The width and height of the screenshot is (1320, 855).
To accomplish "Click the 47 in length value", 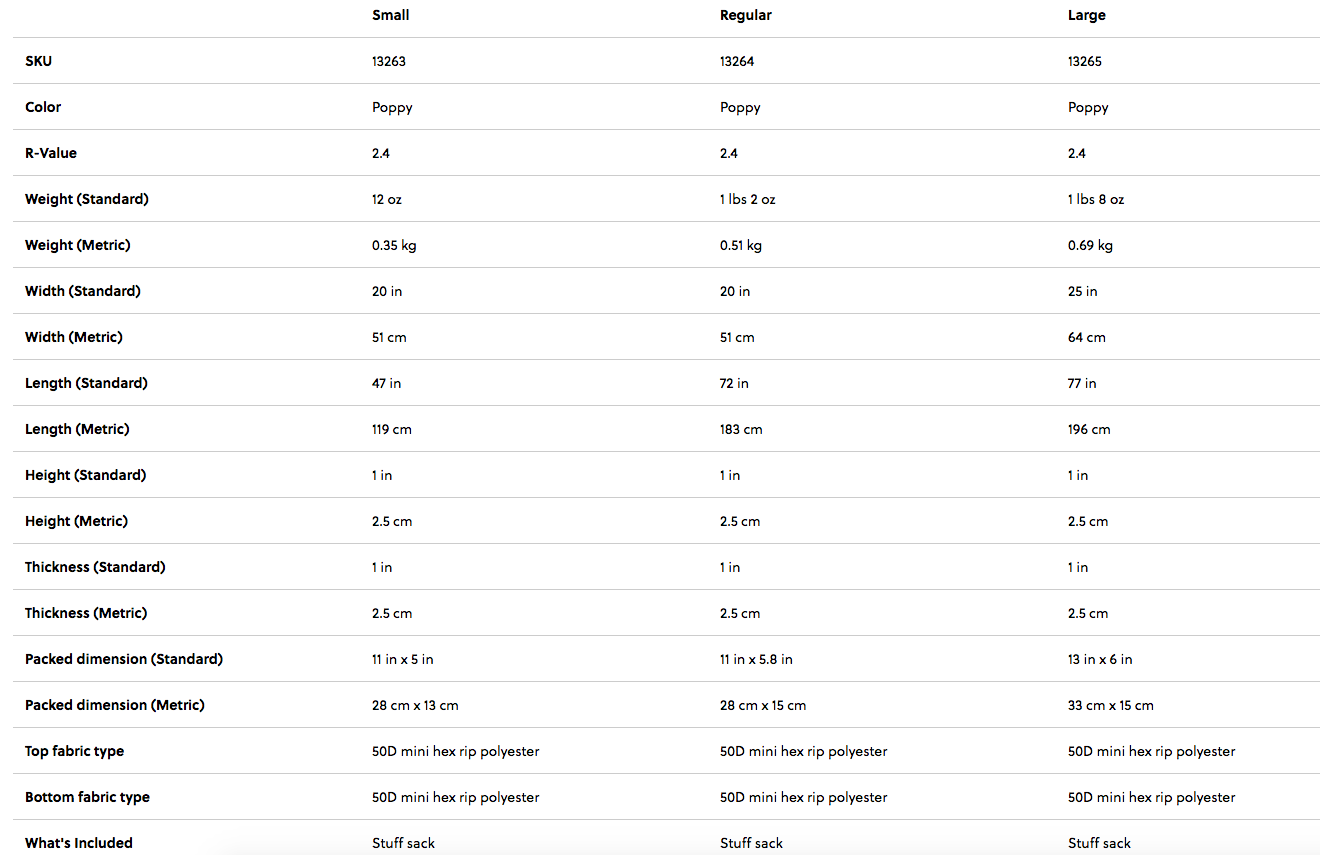I will (387, 383).
